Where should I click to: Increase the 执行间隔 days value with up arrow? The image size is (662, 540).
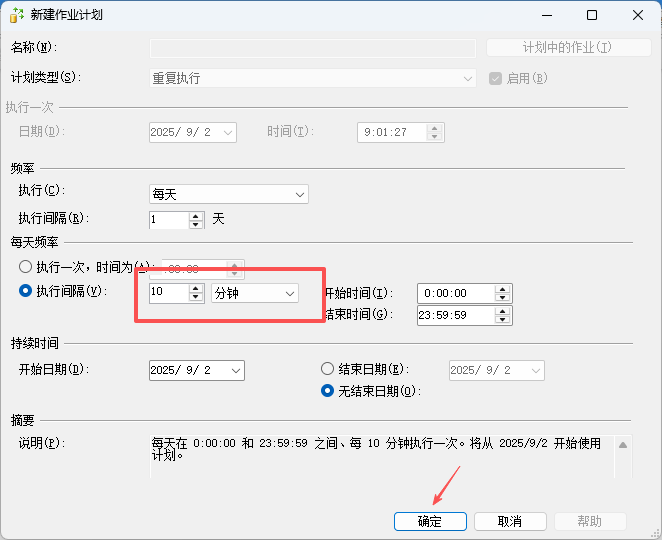196,214
